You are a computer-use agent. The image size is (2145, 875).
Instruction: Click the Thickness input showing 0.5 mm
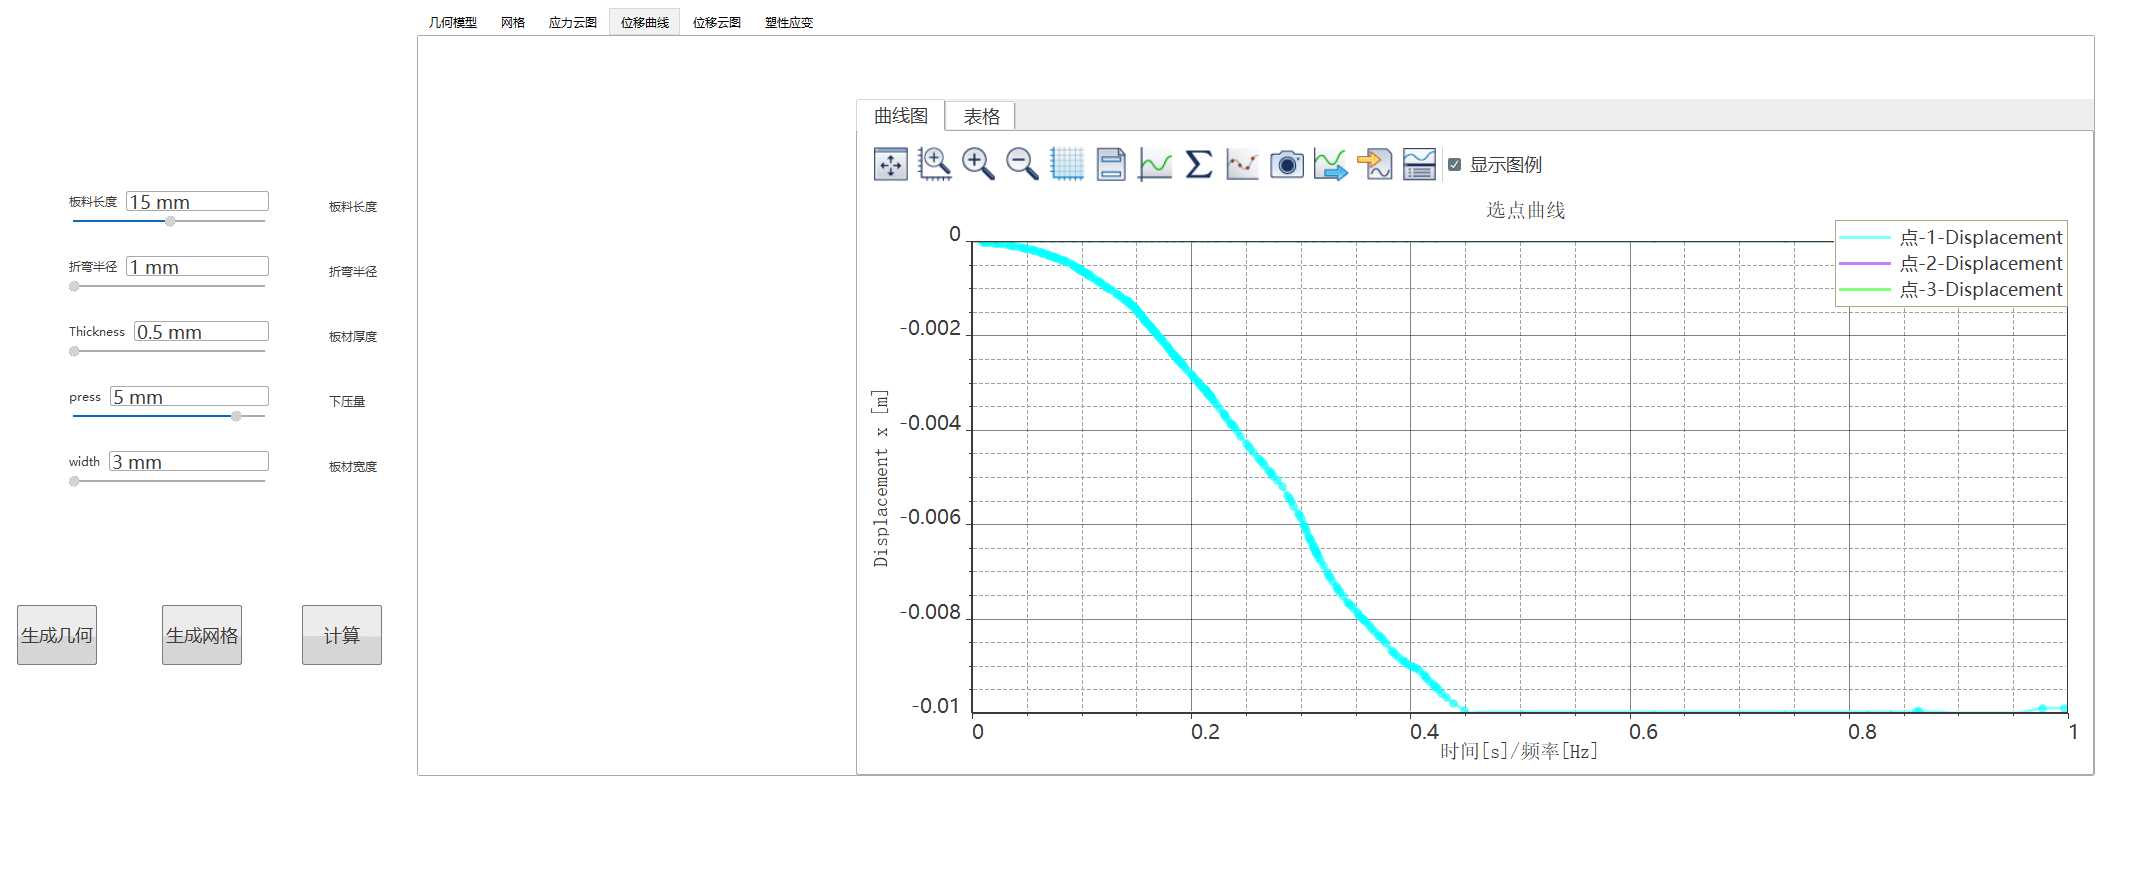[x=201, y=331]
